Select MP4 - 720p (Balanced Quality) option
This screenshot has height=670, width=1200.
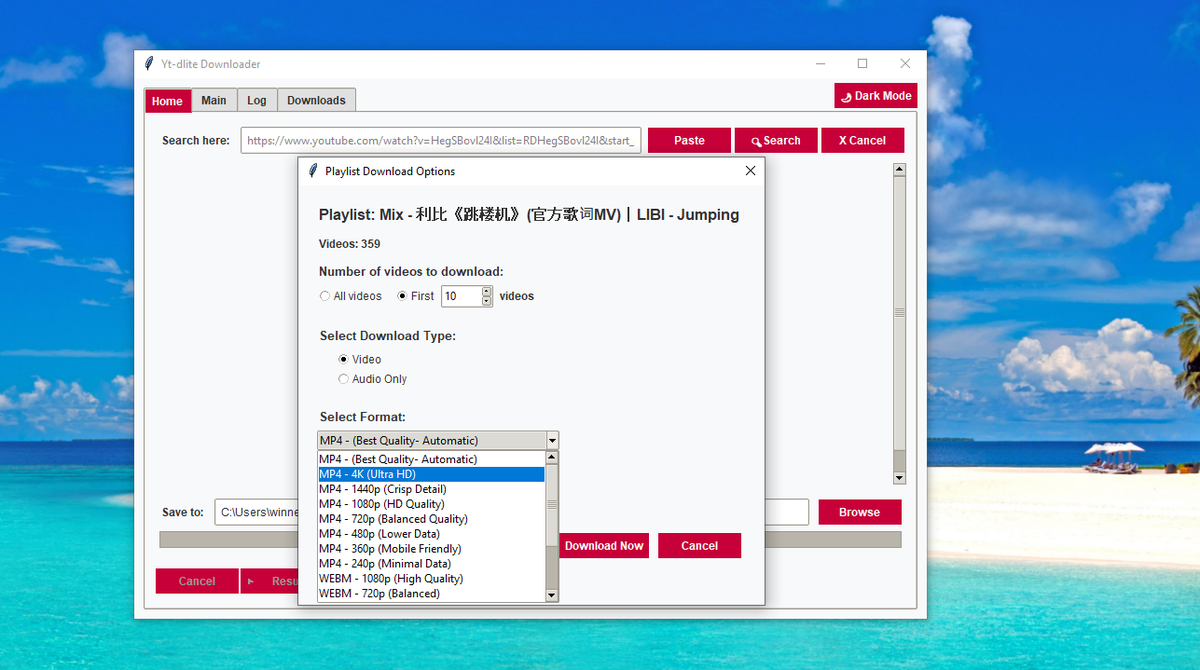coord(431,519)
